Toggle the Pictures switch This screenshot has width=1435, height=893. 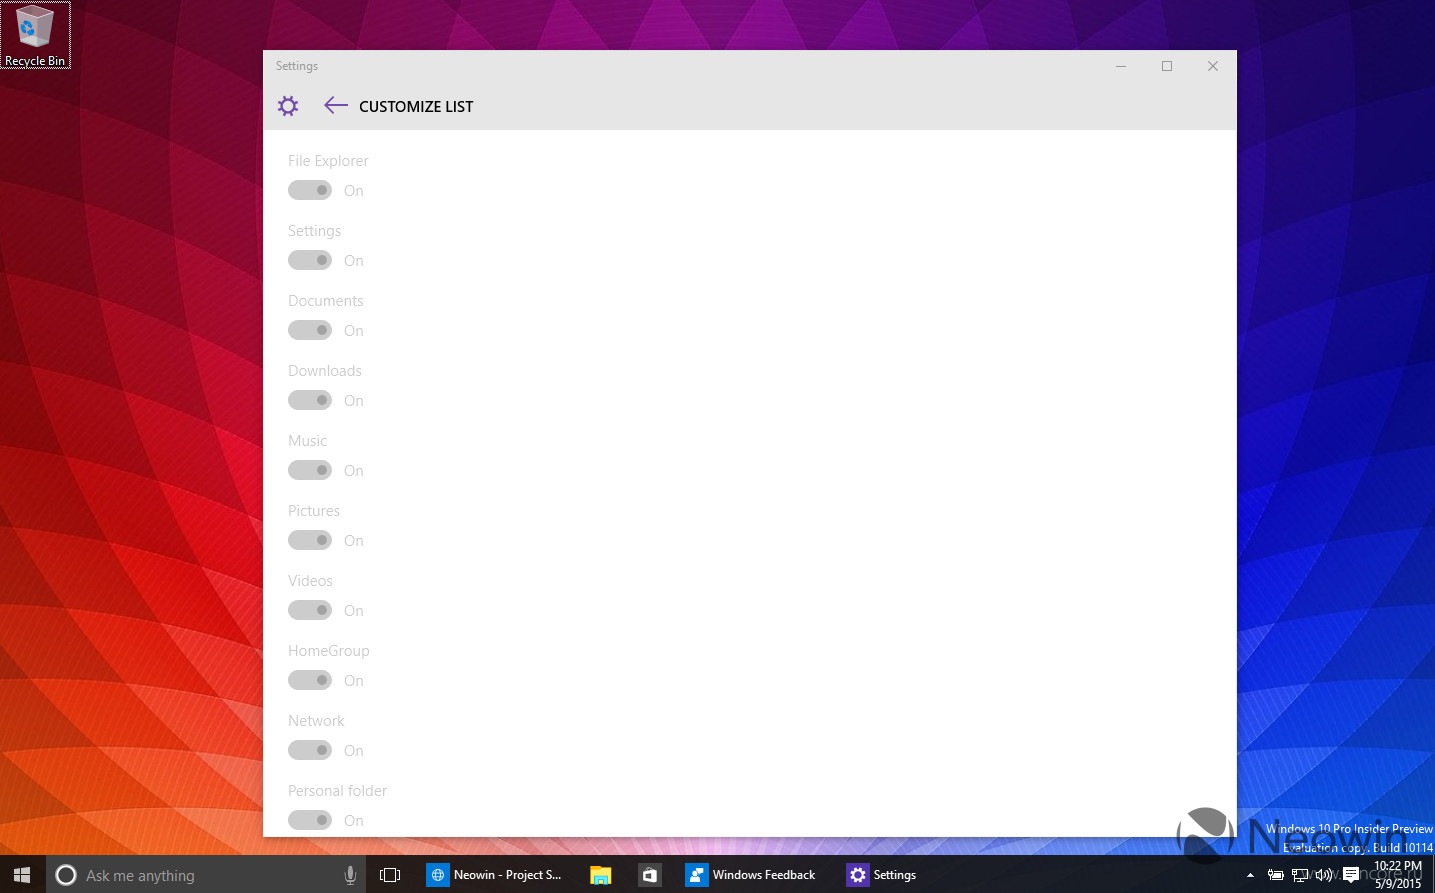point(310,540)
